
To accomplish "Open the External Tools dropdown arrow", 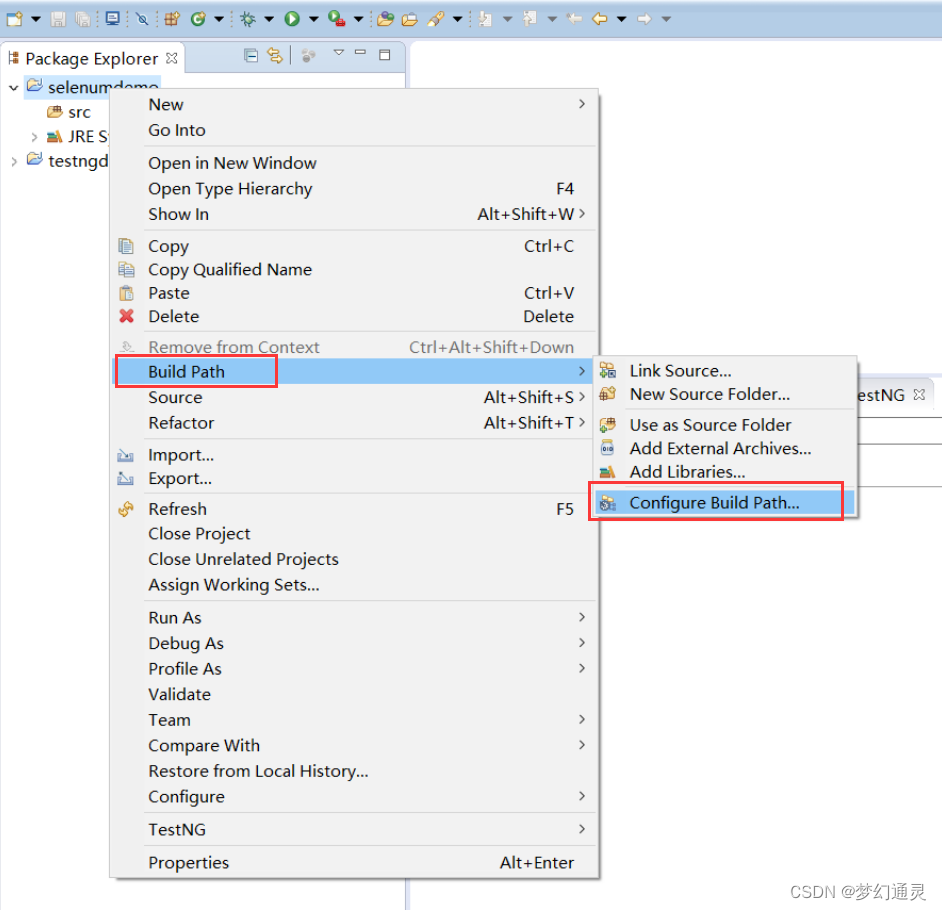I will point(359,19).
